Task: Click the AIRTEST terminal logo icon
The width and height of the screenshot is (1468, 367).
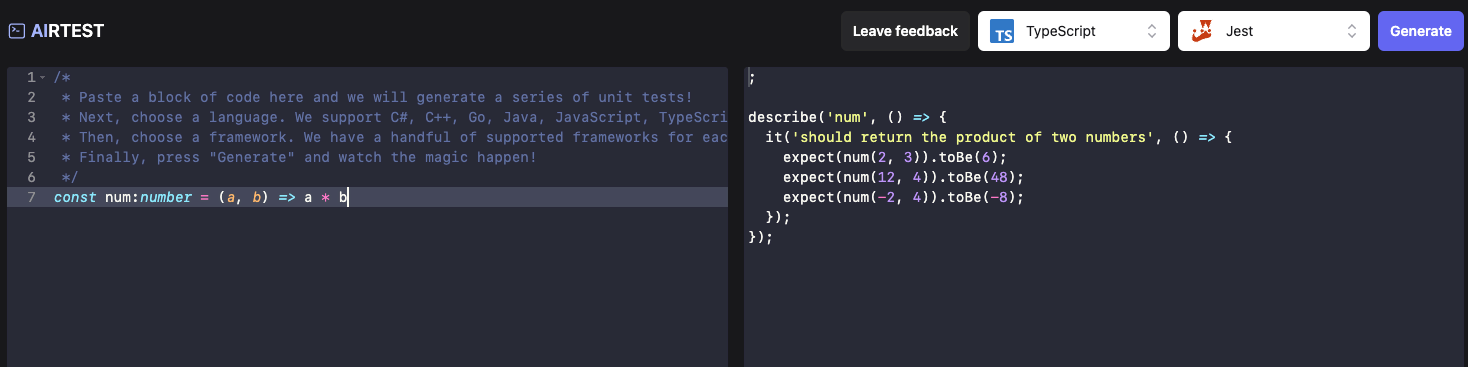Action: click(x=16, y=31)
